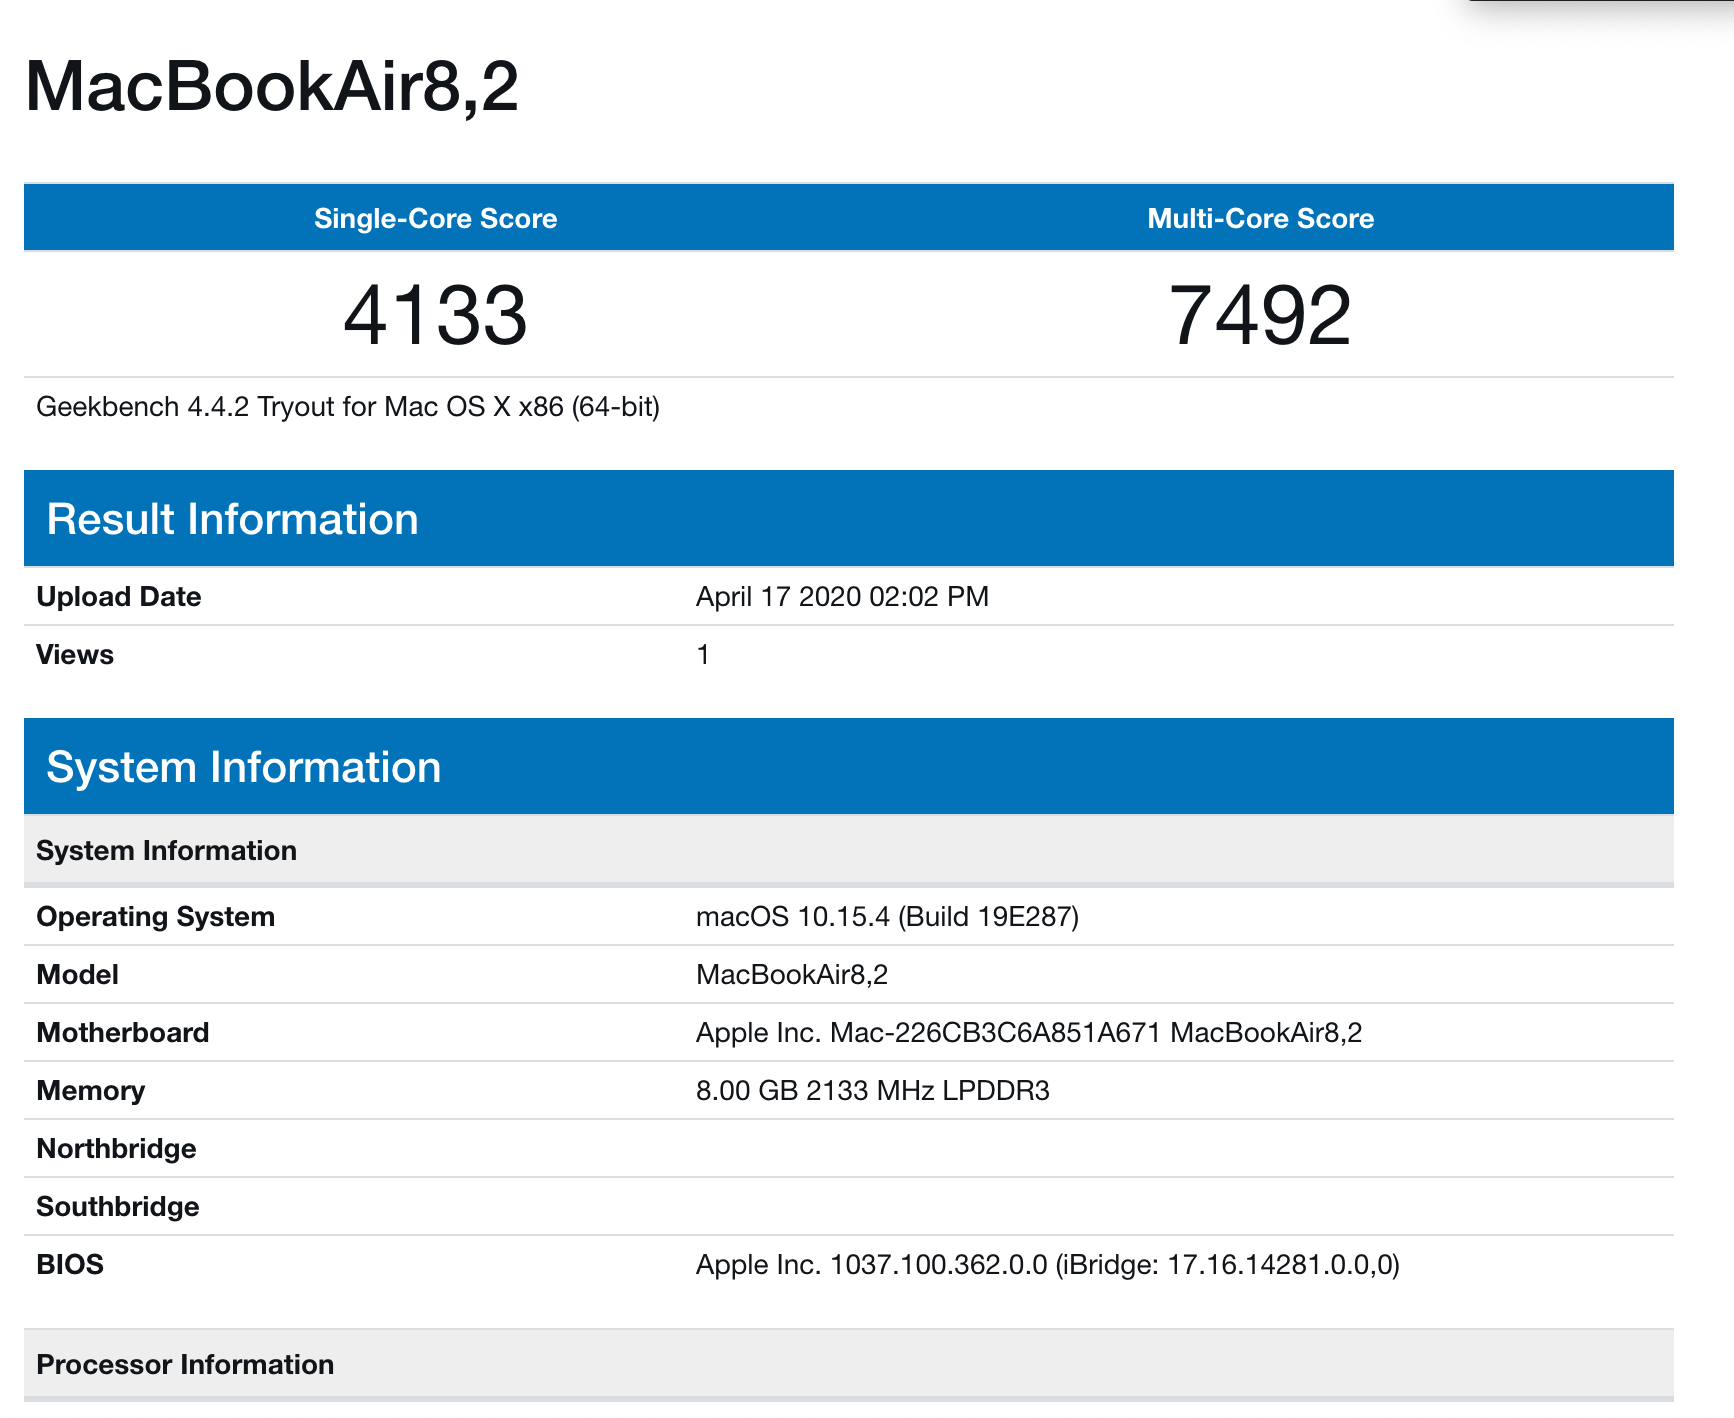
Task: Select the BIOS version 1037.100.362.0.0 value
Action: [1048, 1265]
